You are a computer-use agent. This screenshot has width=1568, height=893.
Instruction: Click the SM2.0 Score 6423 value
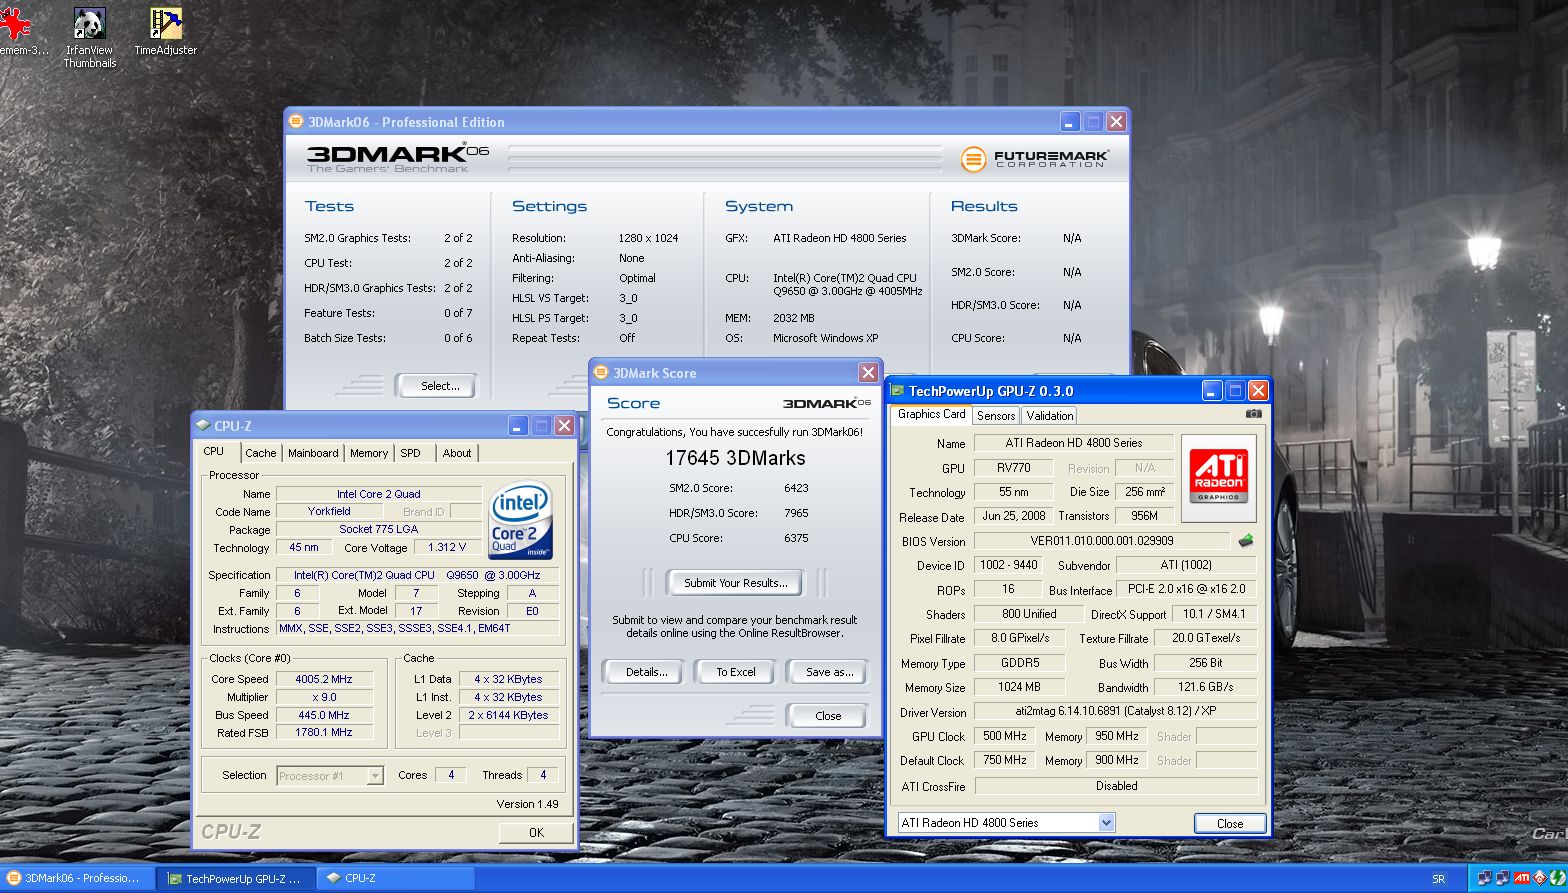pyautogui.click(x=796, y=488)
